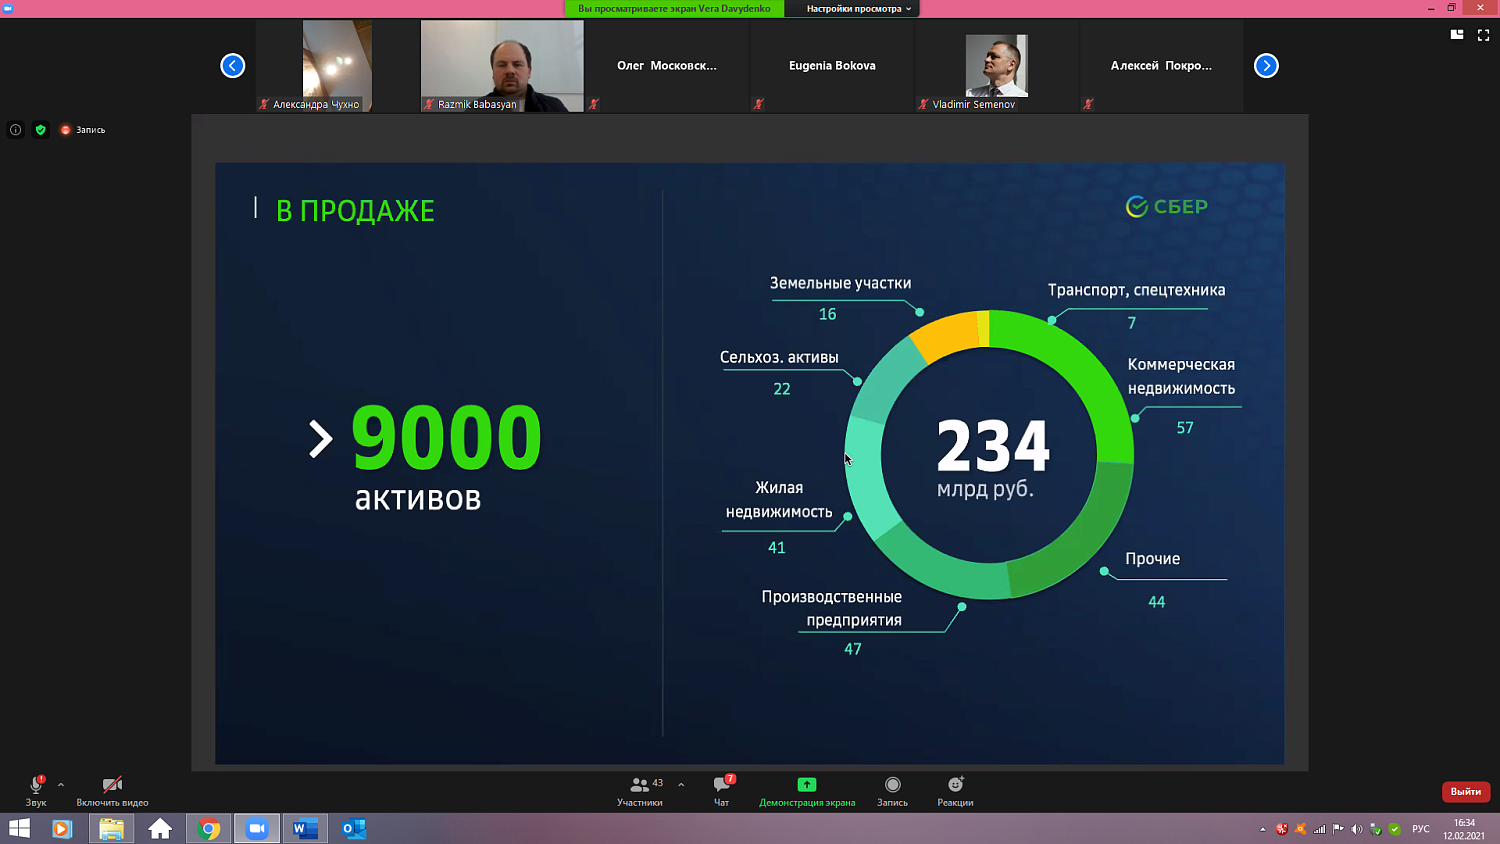
Task: Click Транспорт, спецтехника chart label
Action: click(1136, 290)
